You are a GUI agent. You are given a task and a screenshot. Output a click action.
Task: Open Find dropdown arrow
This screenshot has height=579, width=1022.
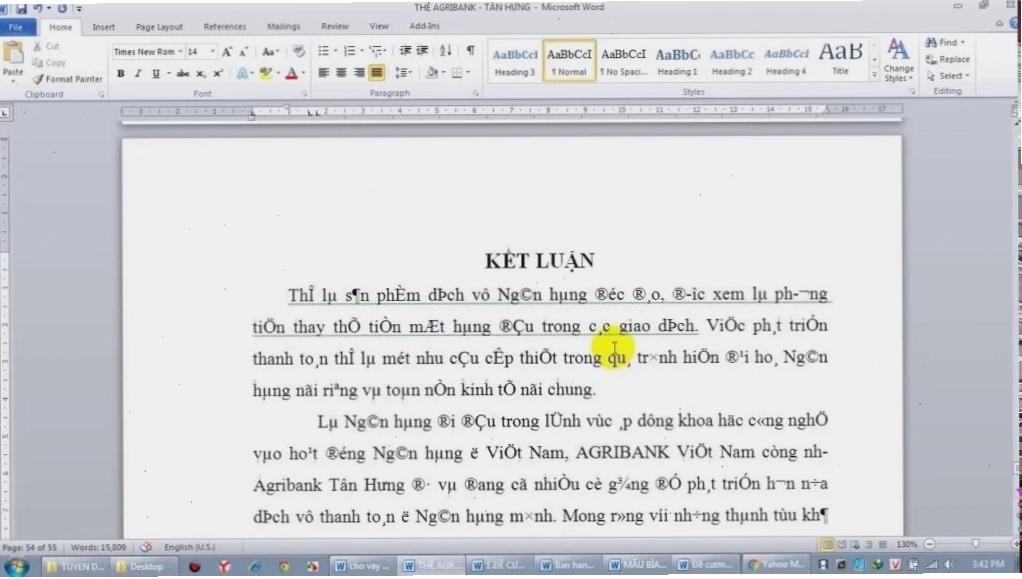pyautogui.click(x=963, y=42)
